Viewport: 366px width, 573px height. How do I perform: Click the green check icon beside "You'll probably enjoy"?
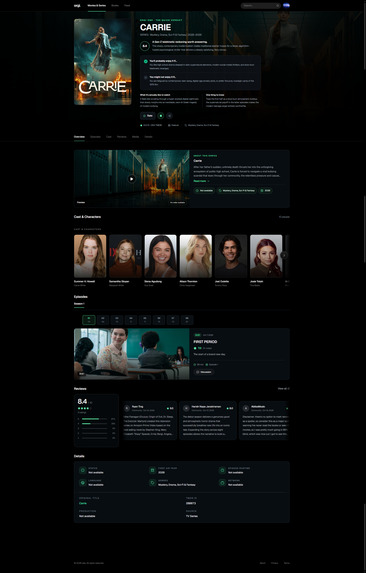pyautogui.click(x=146, y=61)
